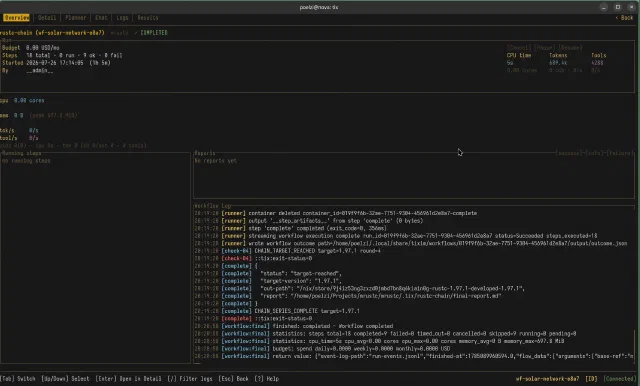Click the red [check-04] exit-status line
The height and width of the screenshot is (386, 640).
pos(253,258)
